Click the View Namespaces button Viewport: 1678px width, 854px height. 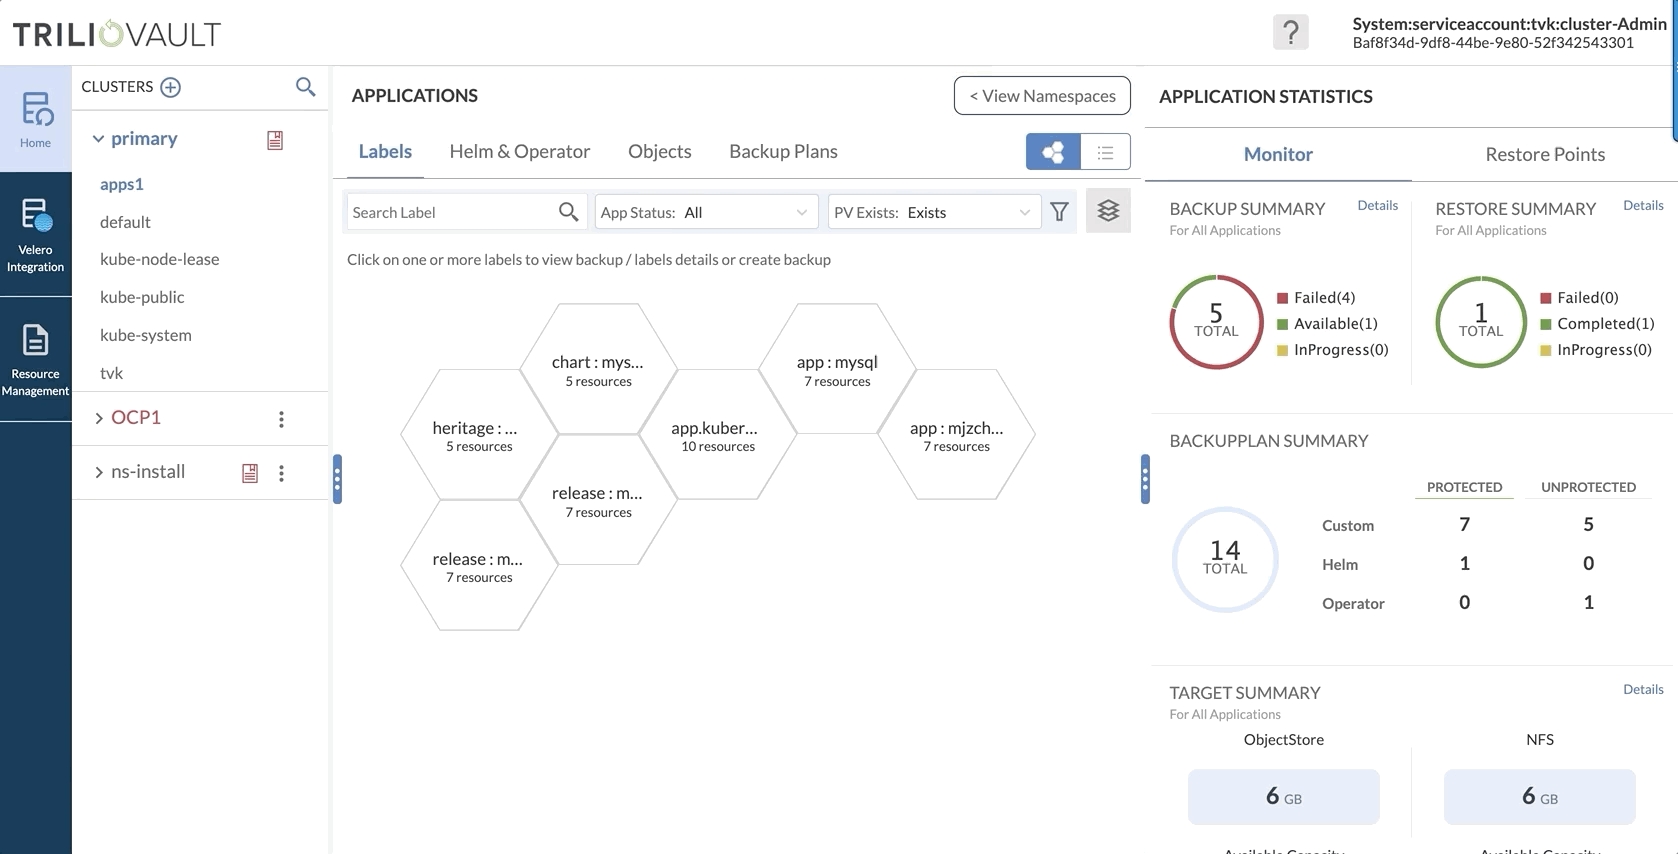(x=1042, y=96)
